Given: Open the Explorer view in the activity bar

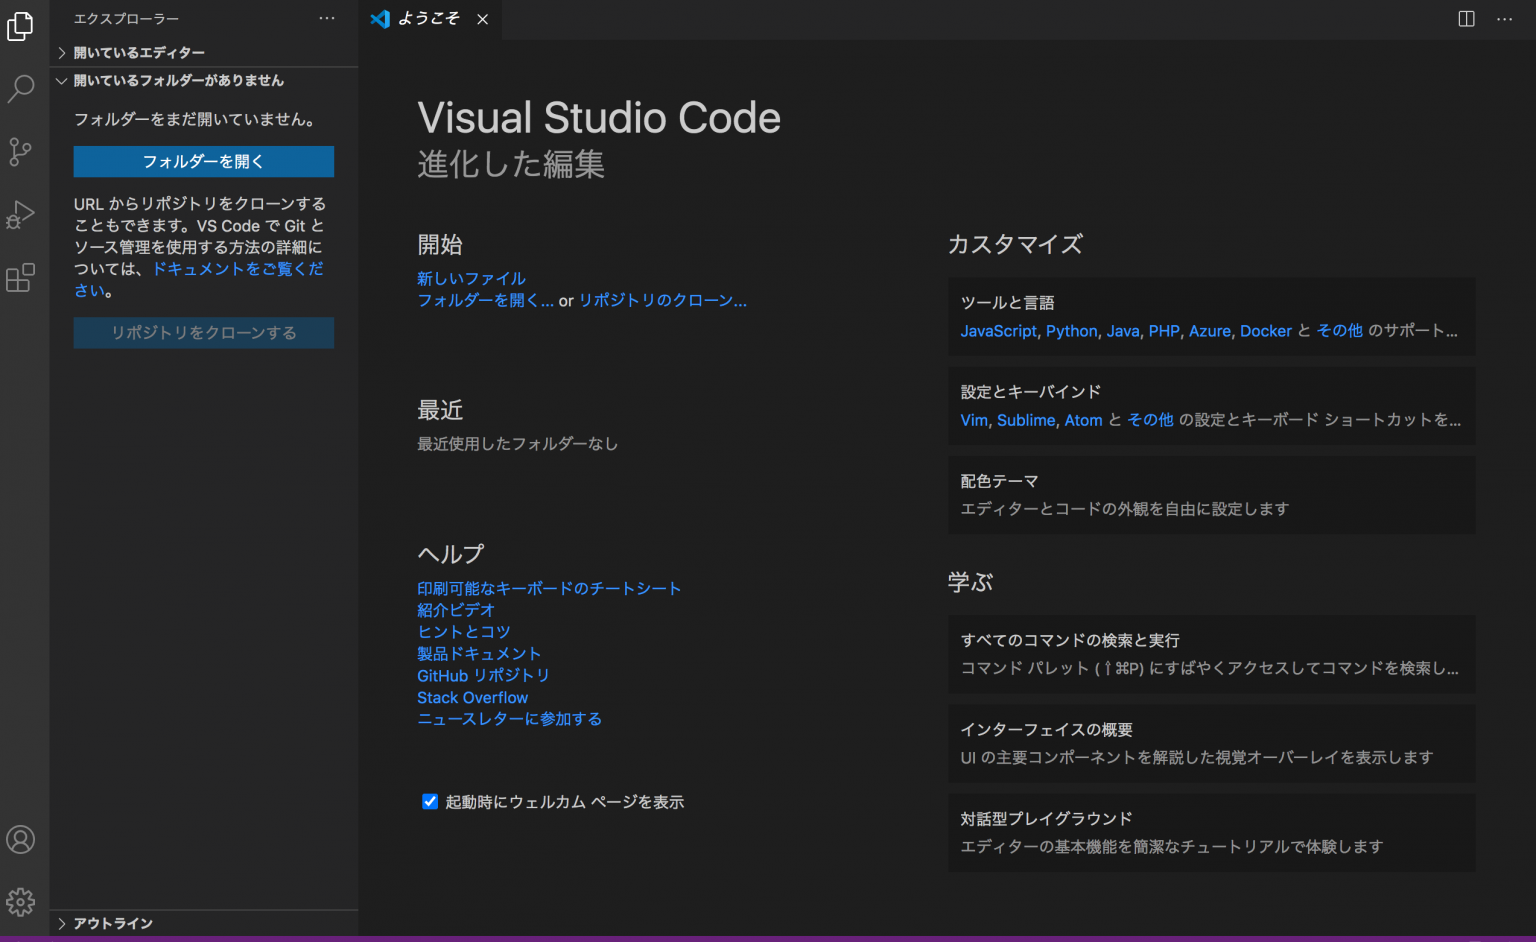Looking at the screenshot, I should pos(20,27).
